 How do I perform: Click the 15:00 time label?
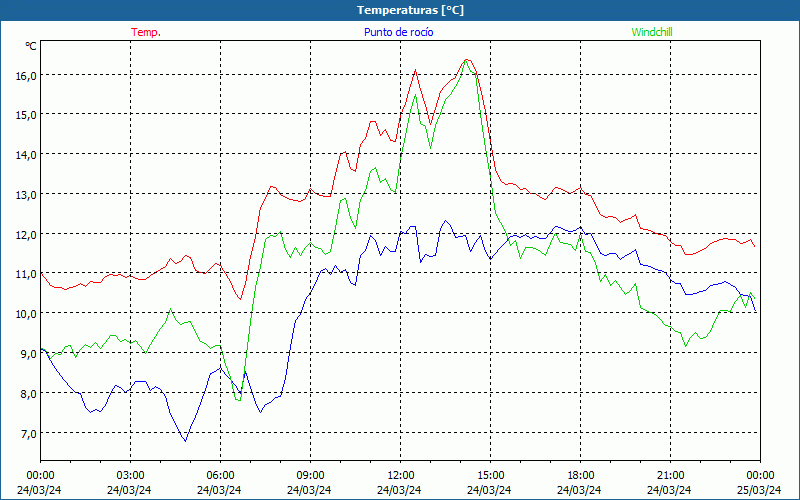490,476
